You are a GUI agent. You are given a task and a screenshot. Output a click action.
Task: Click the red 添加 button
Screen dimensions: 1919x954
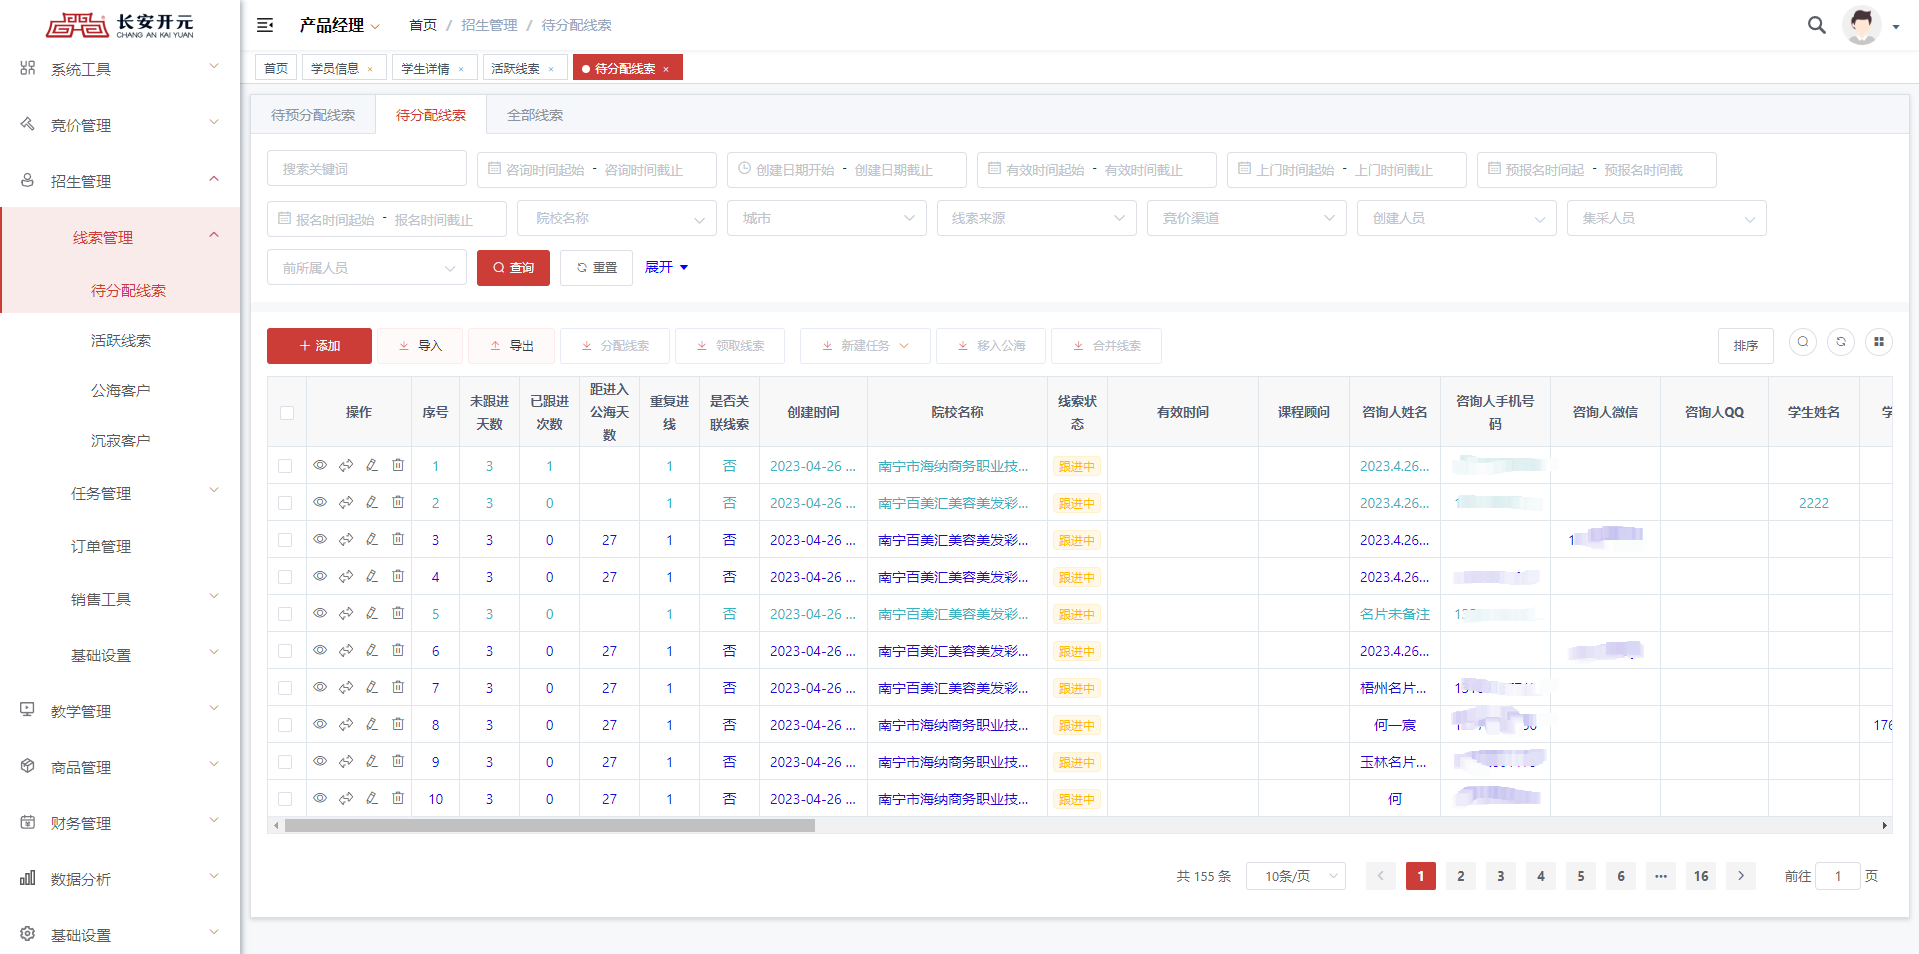(319, 346)
